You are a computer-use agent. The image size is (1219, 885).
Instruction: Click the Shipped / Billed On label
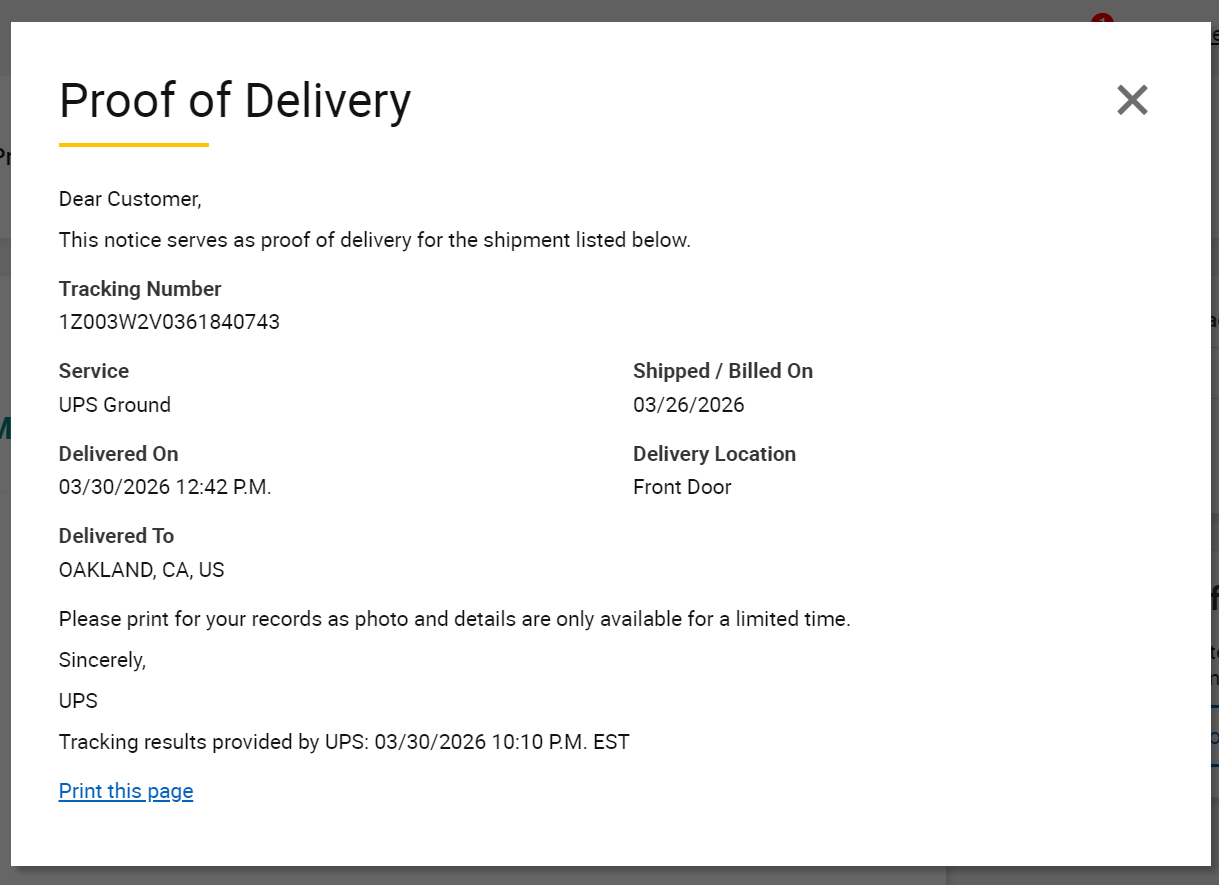click(x=723, y=371)
